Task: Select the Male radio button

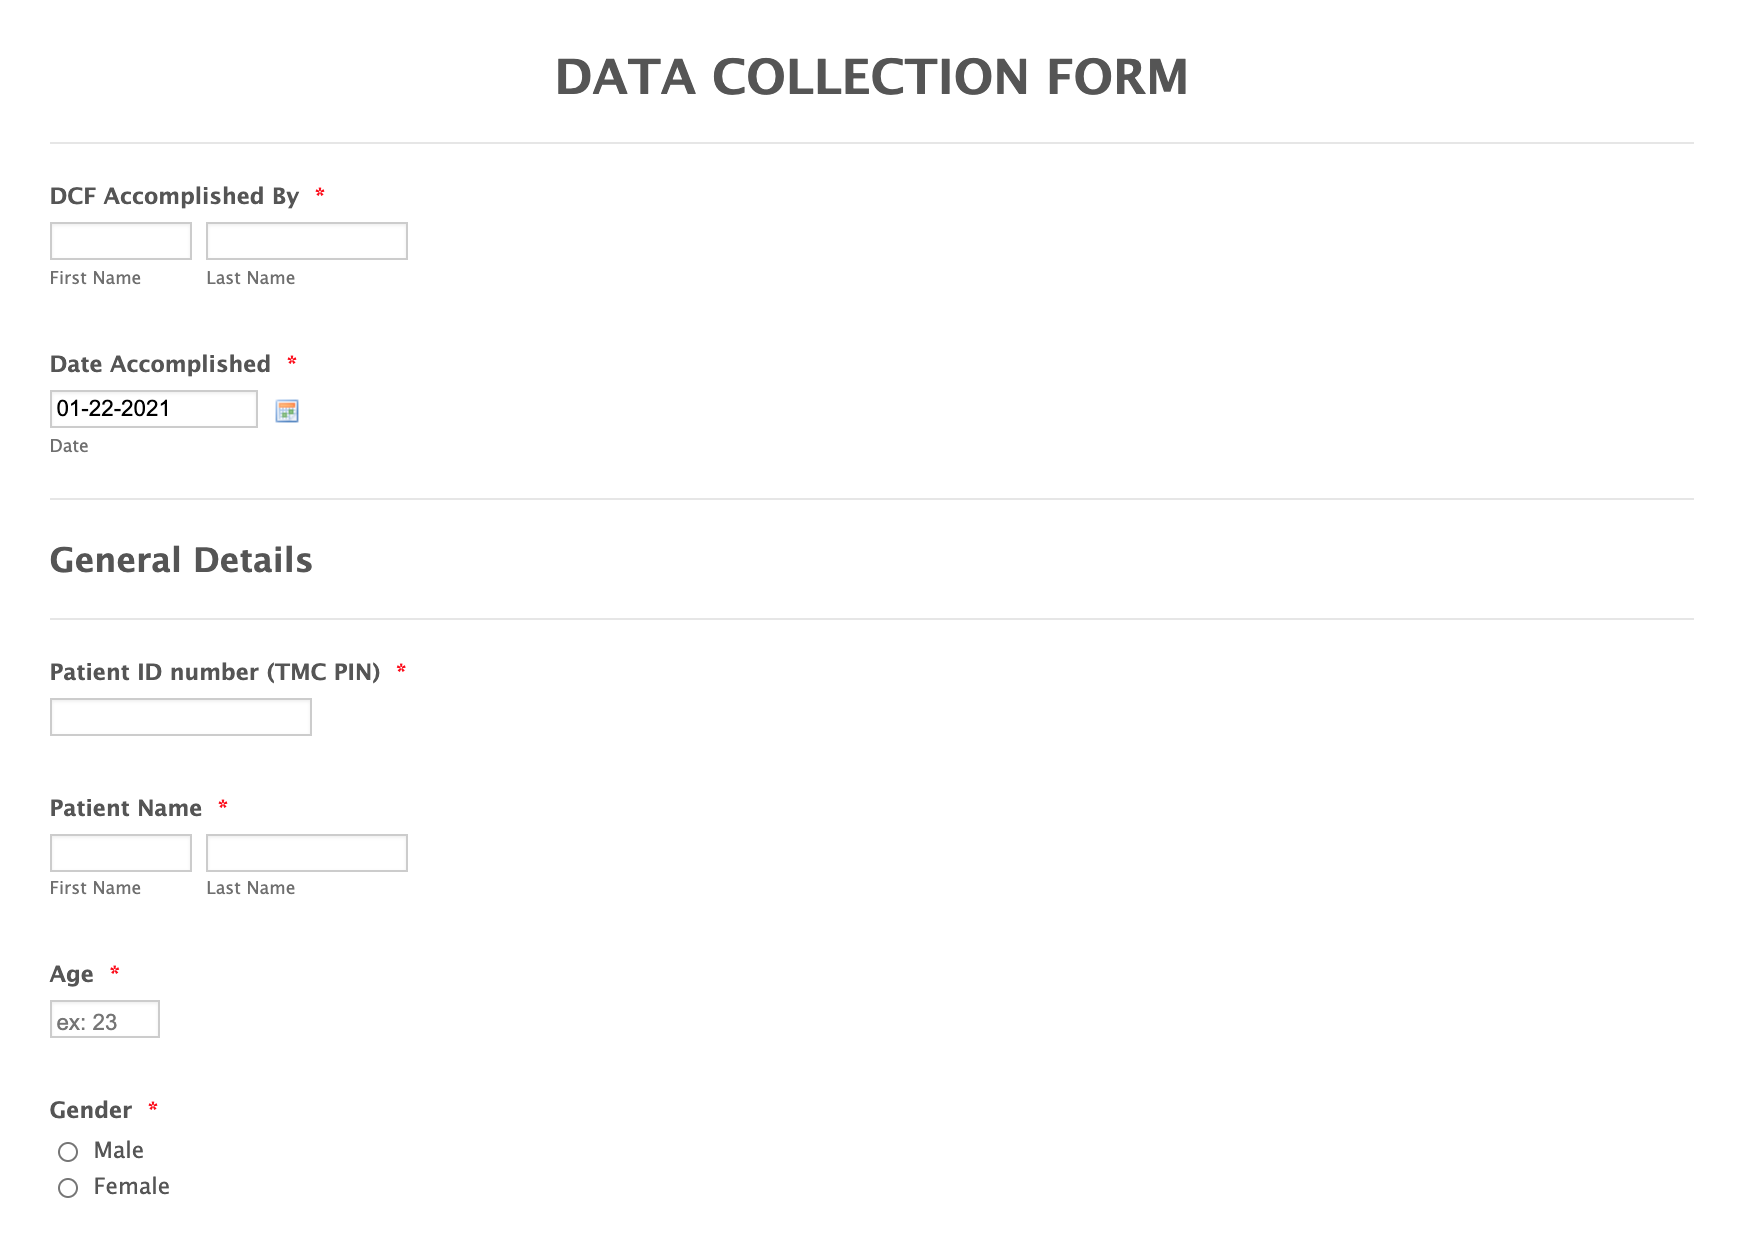Action: pyautogui.click(x=68, y=1152)
